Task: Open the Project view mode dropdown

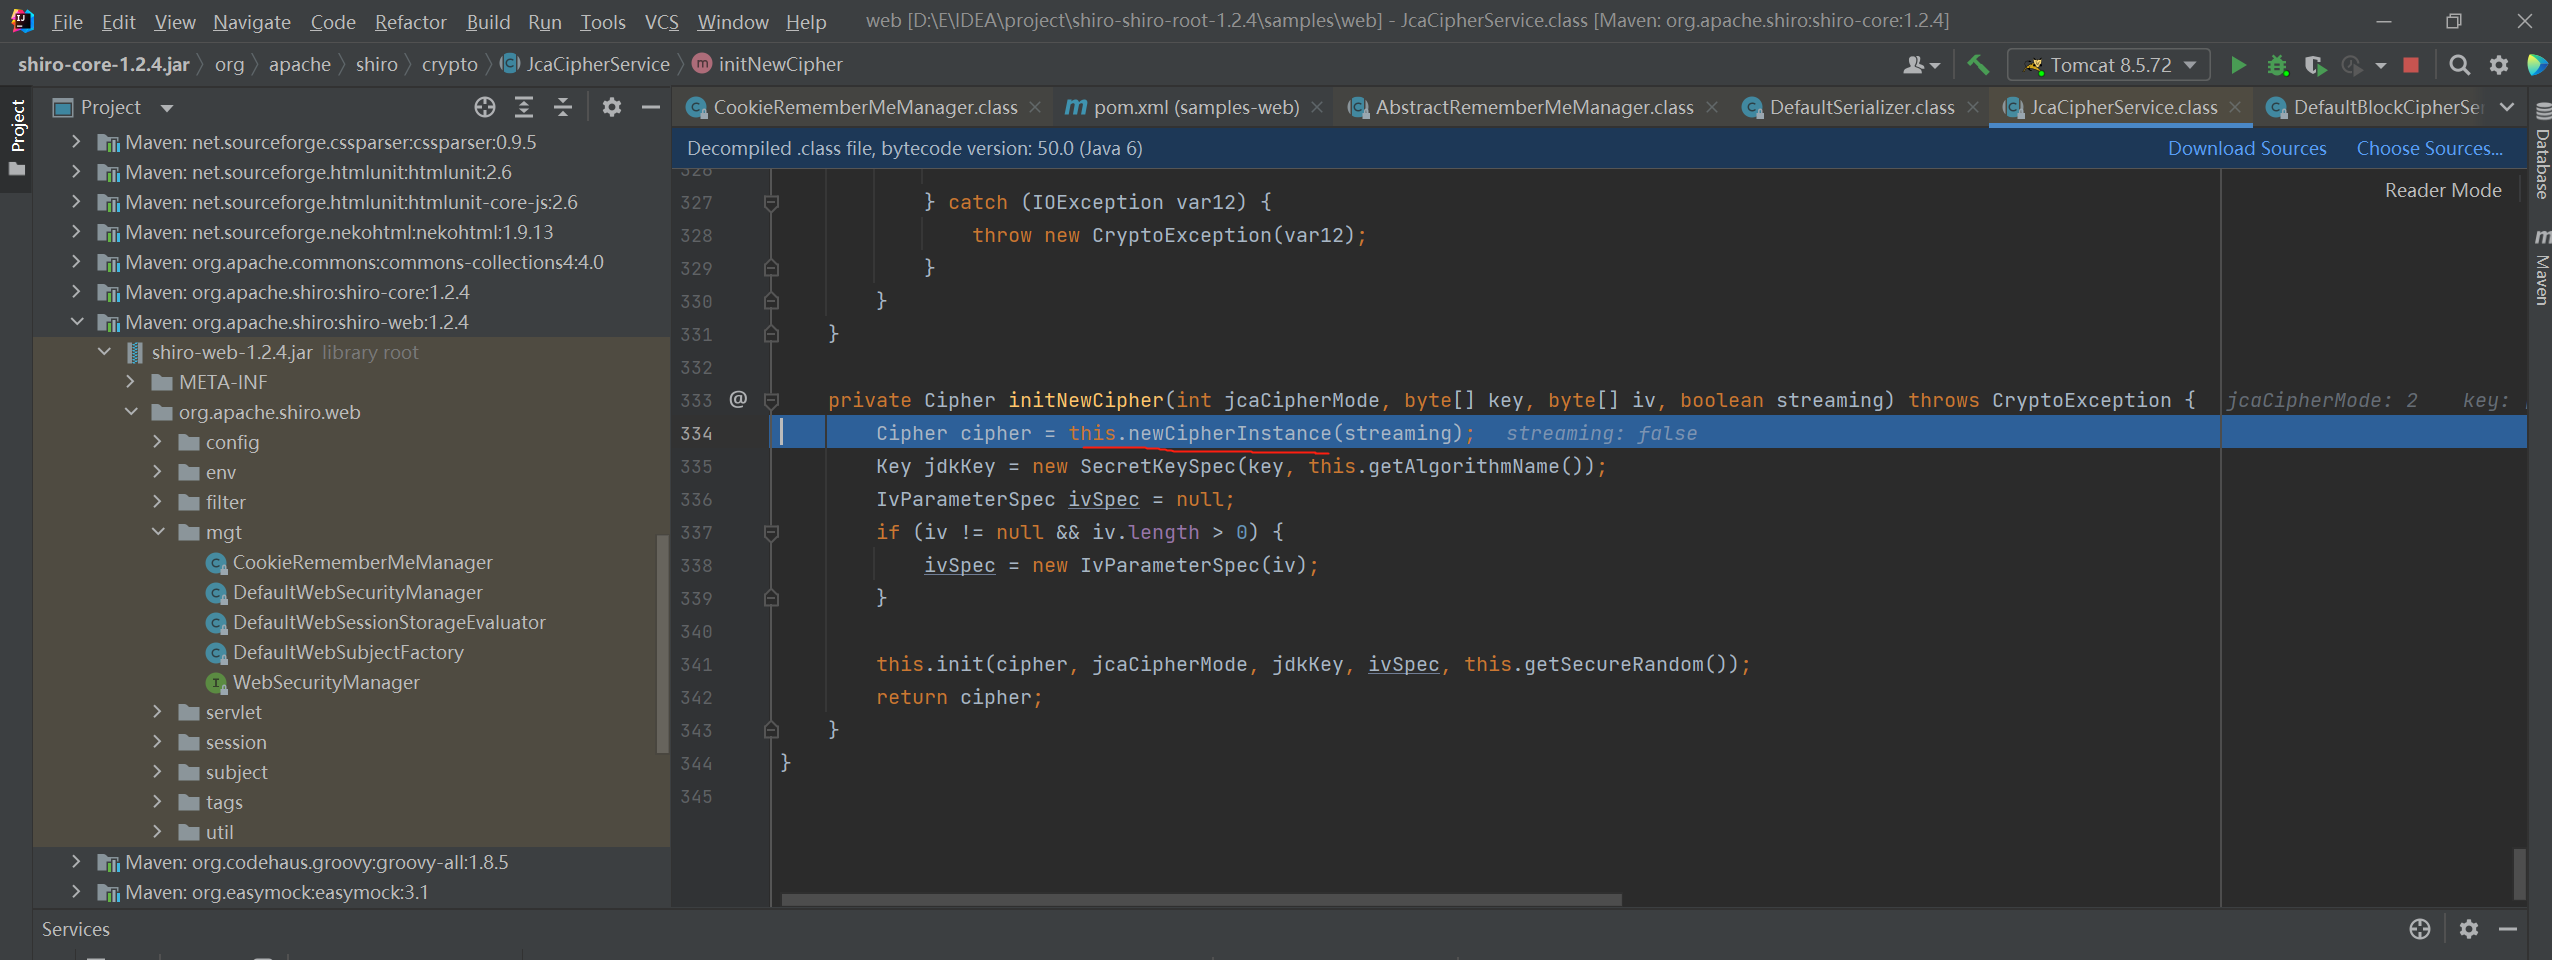Action: point(167,107)
